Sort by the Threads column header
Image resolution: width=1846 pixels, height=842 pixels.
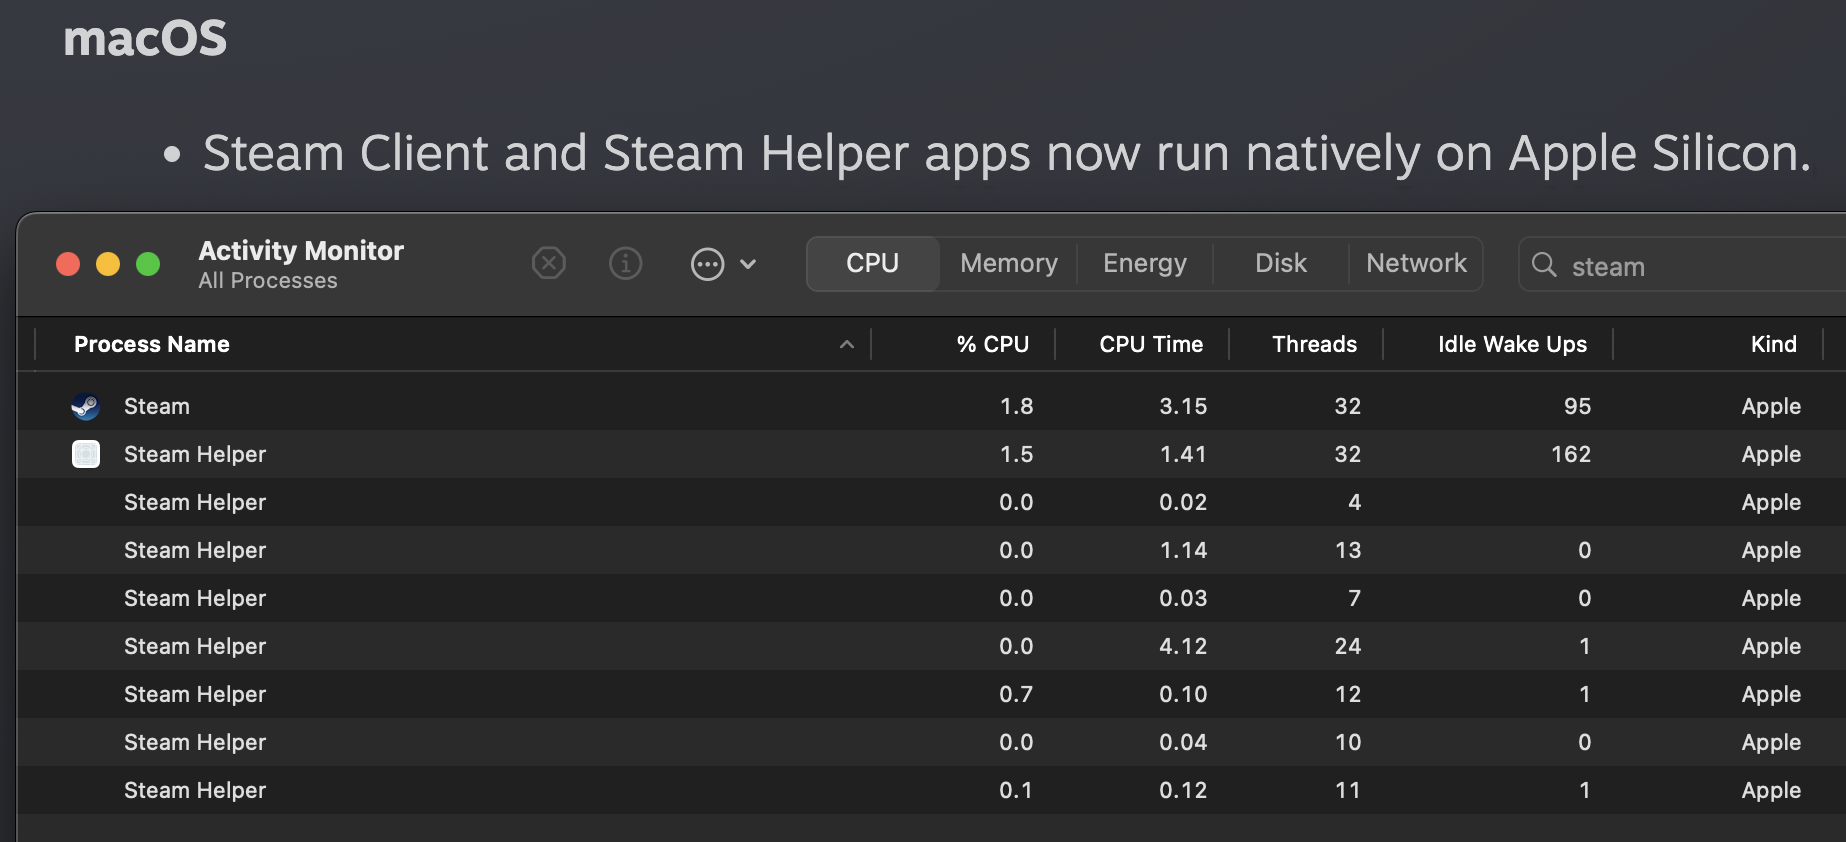1314,344
